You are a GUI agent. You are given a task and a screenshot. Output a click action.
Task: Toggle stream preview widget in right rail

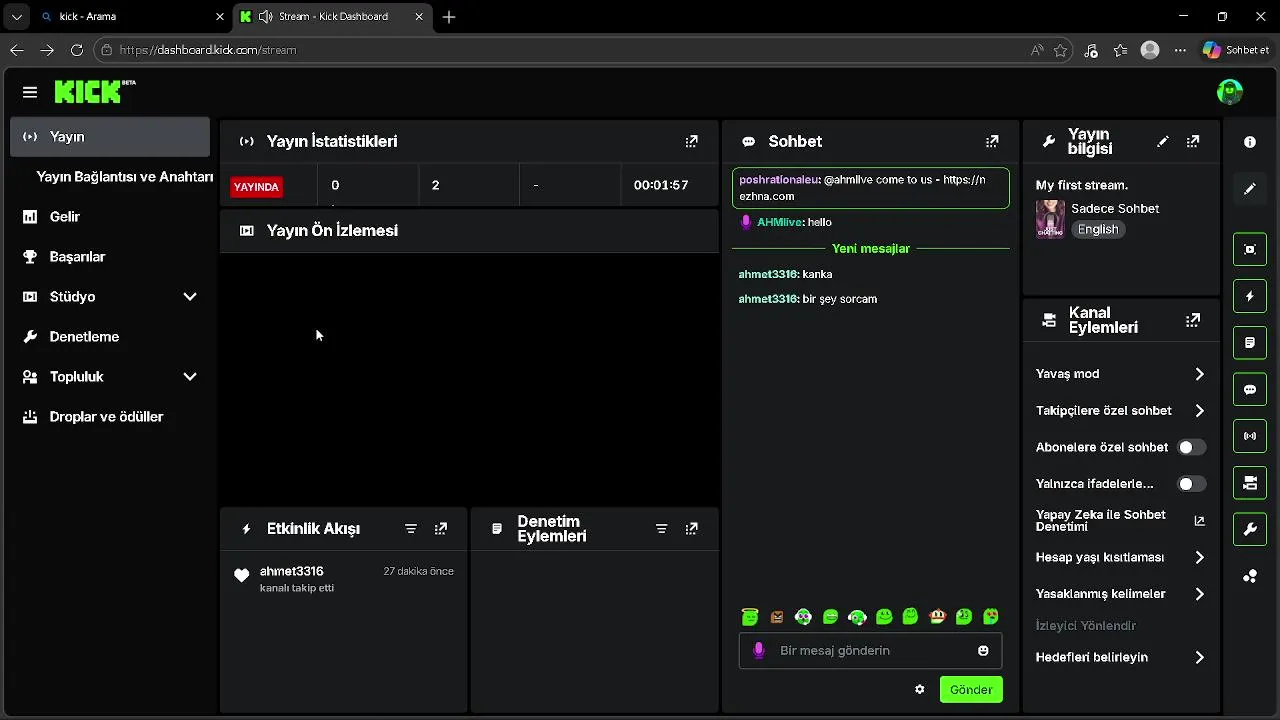pyautogui.click(x=1250, y=249)
